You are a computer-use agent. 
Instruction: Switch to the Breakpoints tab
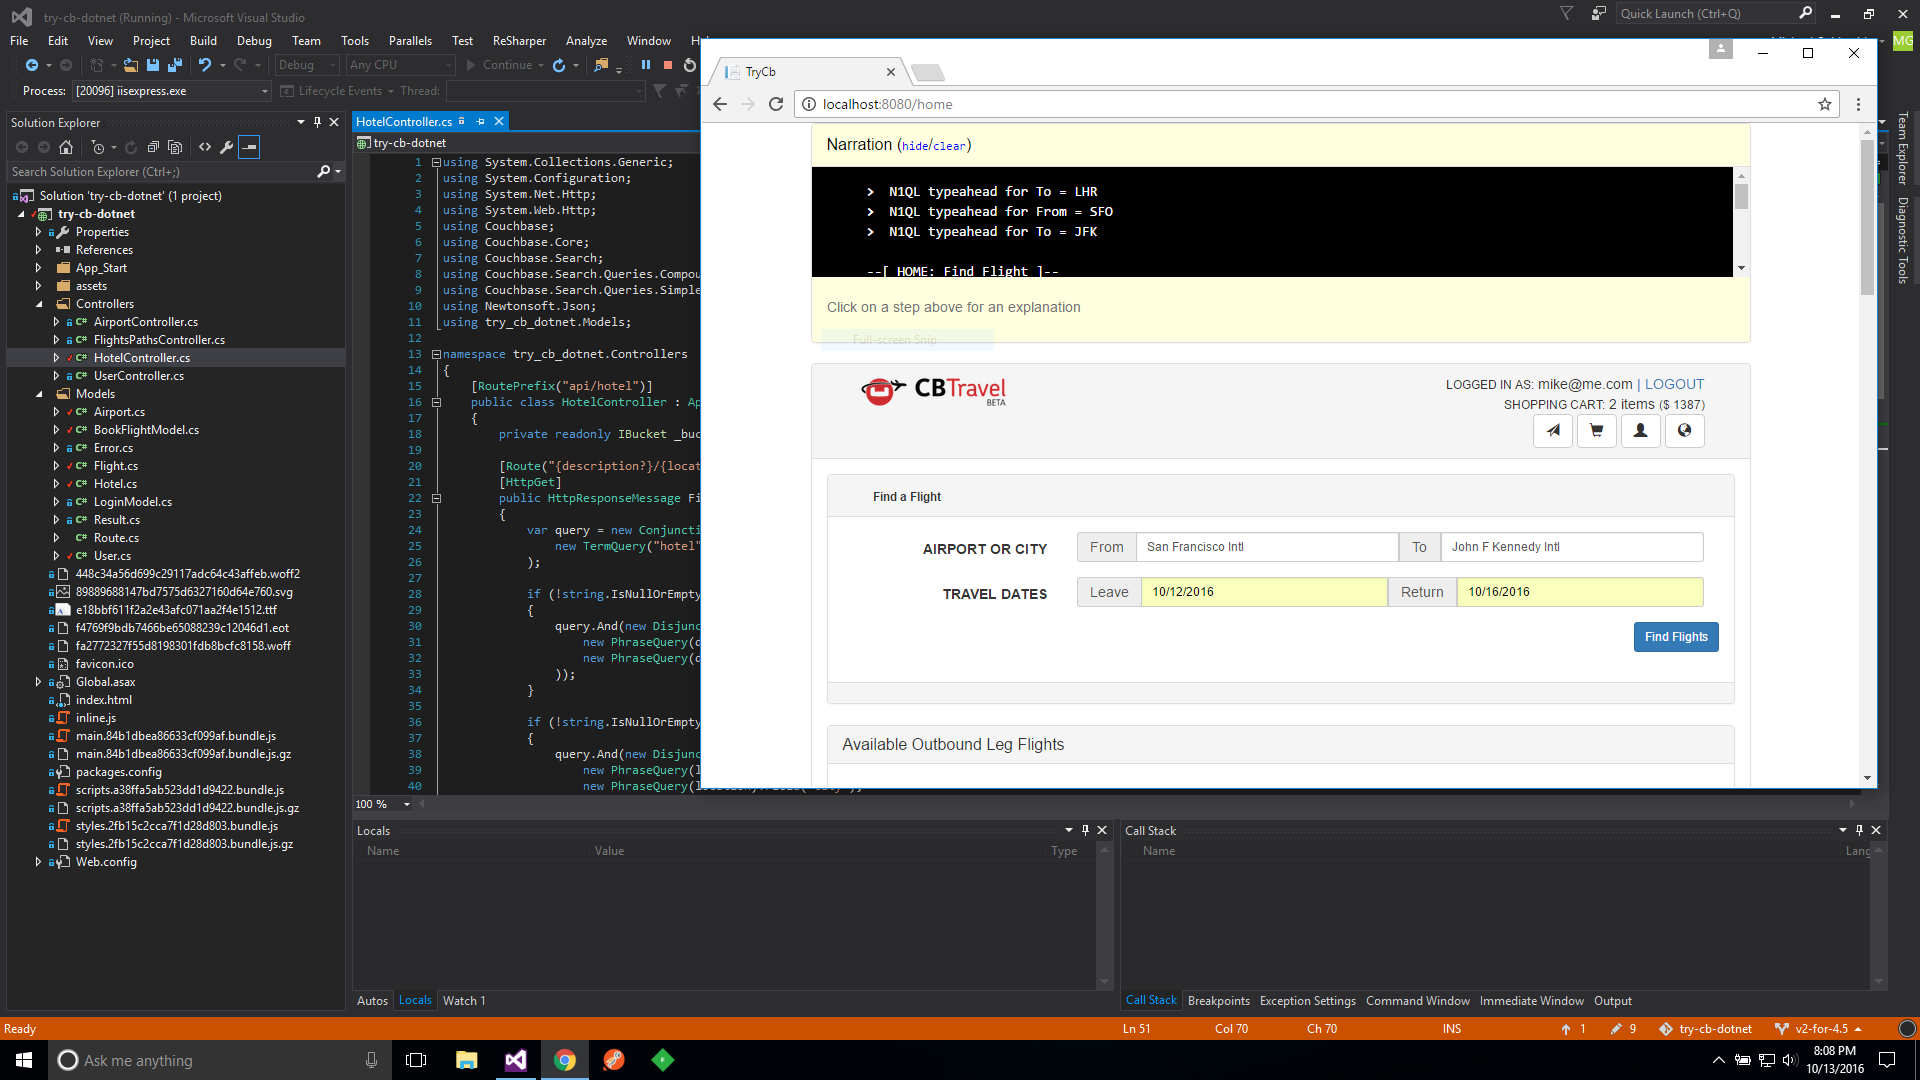tap(1218, 1001)
